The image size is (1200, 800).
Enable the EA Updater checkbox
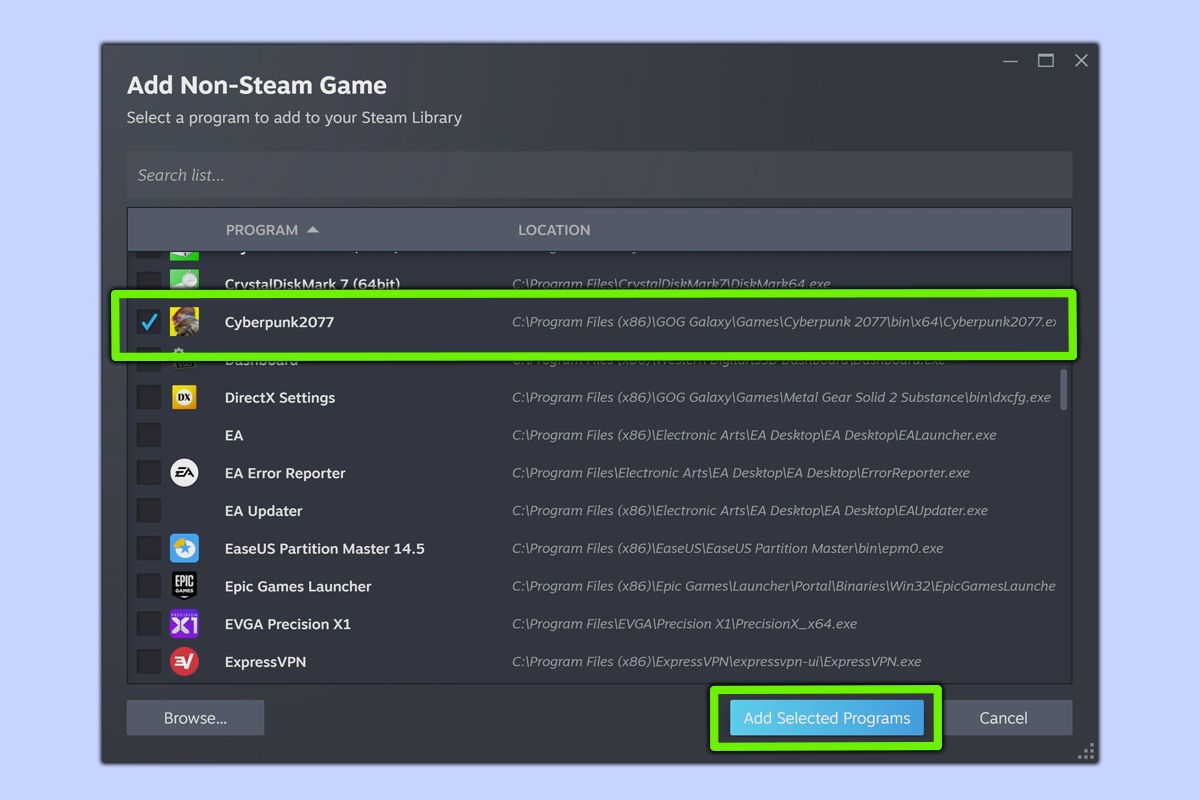click(x=148, y=510)
